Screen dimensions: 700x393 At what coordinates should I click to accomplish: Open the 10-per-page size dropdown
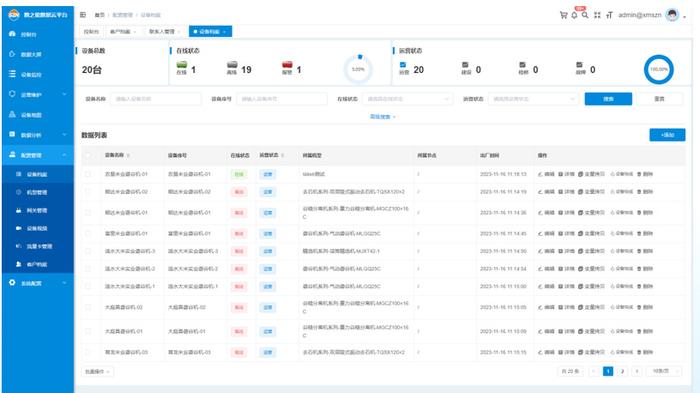click(664, 371)
